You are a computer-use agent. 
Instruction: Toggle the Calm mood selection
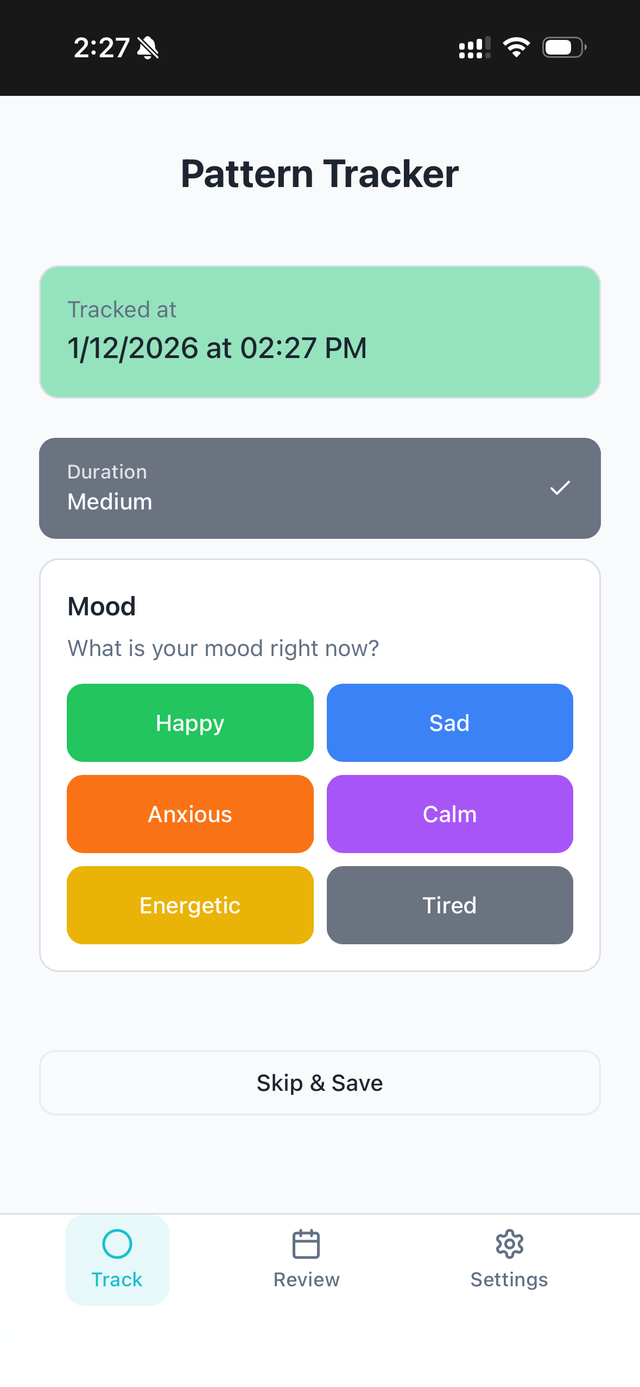[x=449, y=814]
